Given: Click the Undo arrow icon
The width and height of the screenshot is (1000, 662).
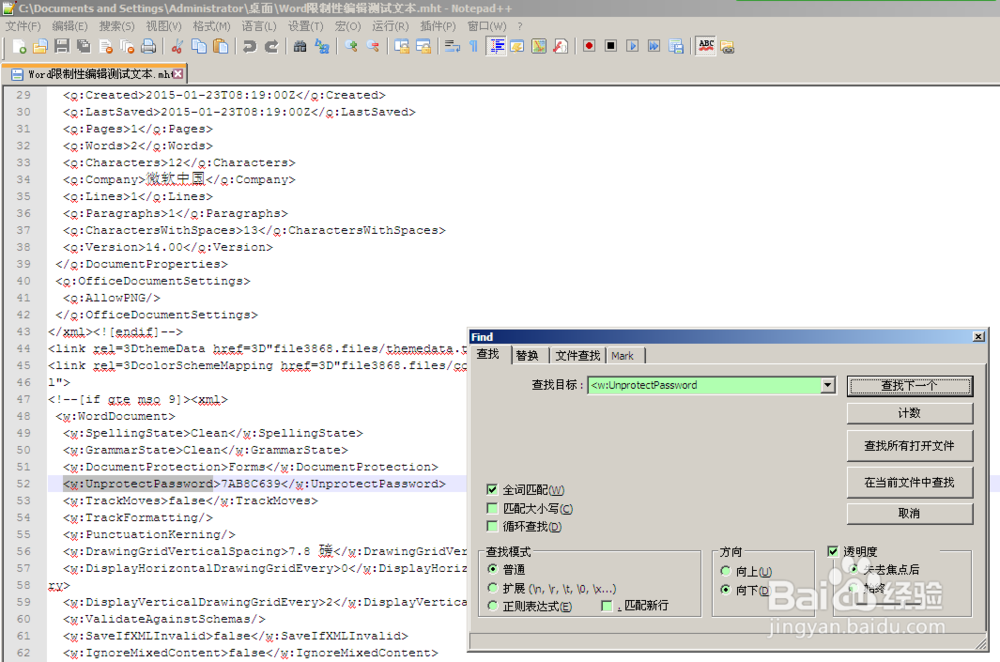Looking at the screenshot, I should (249, 47).
